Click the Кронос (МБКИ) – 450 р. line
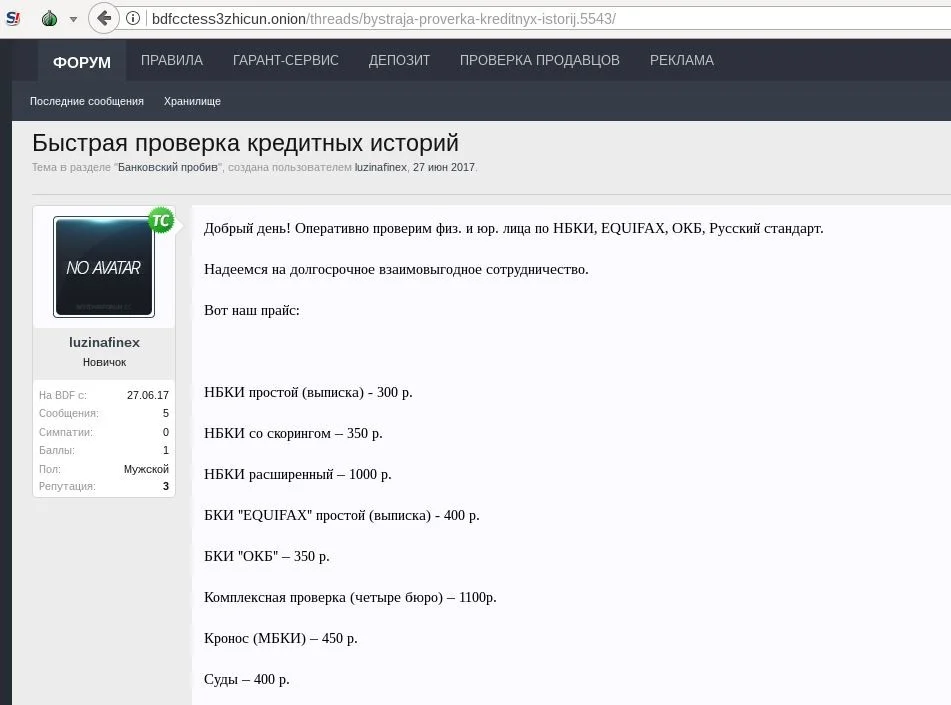The image size is (951, 705). (281, 638)
